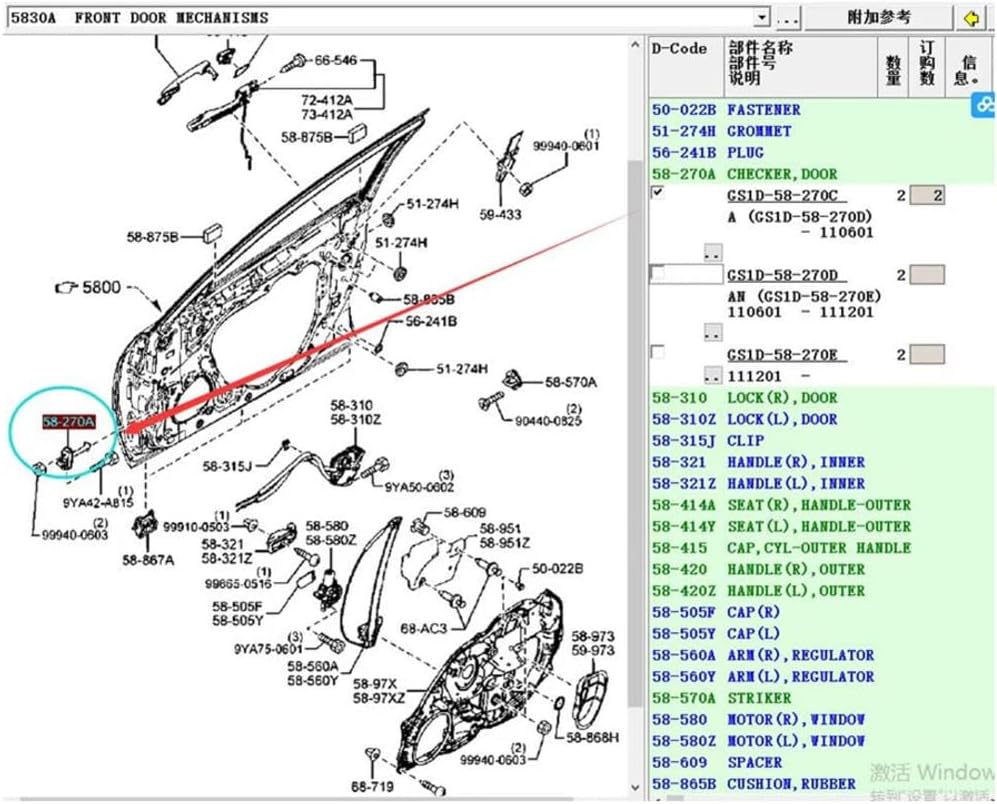The image size is (997, 804).
Task: Click the 58-867A part label in diagram
Action: 148,559
